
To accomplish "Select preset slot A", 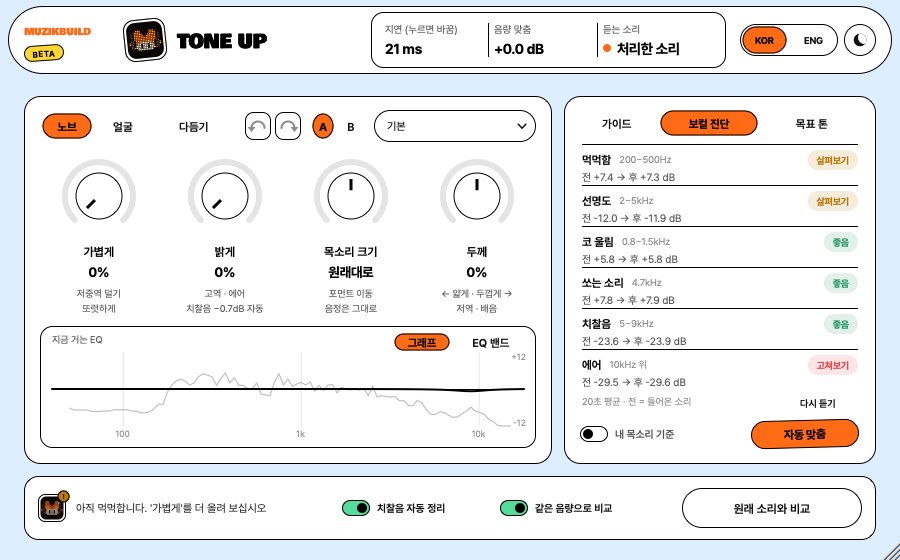I will pos(323,127).
